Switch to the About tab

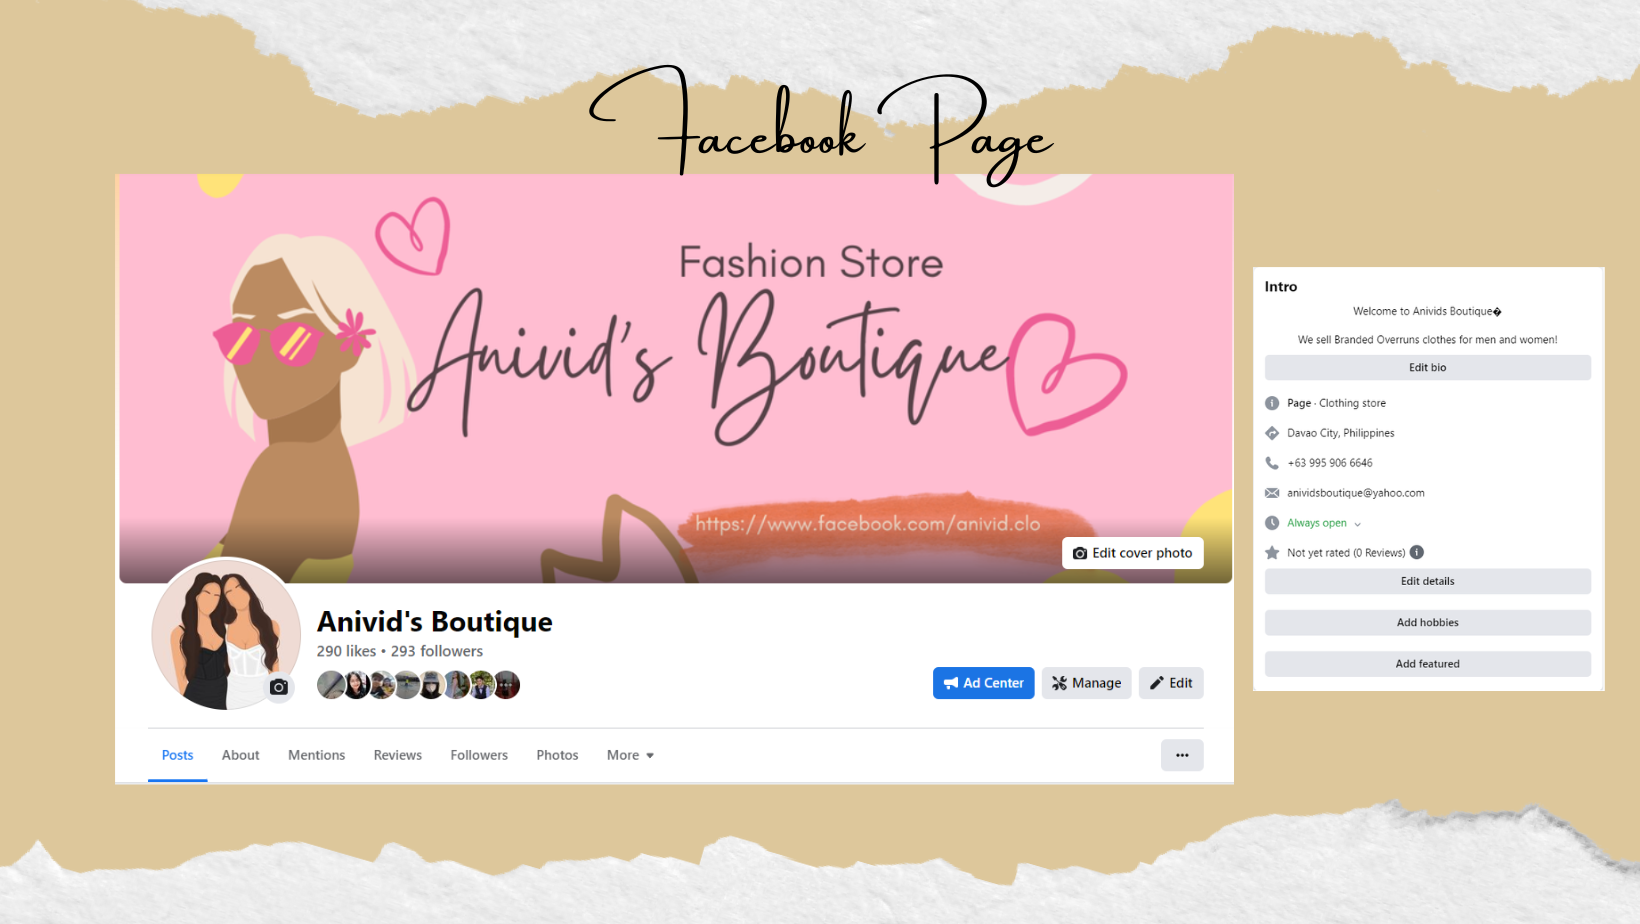(240, 755)
